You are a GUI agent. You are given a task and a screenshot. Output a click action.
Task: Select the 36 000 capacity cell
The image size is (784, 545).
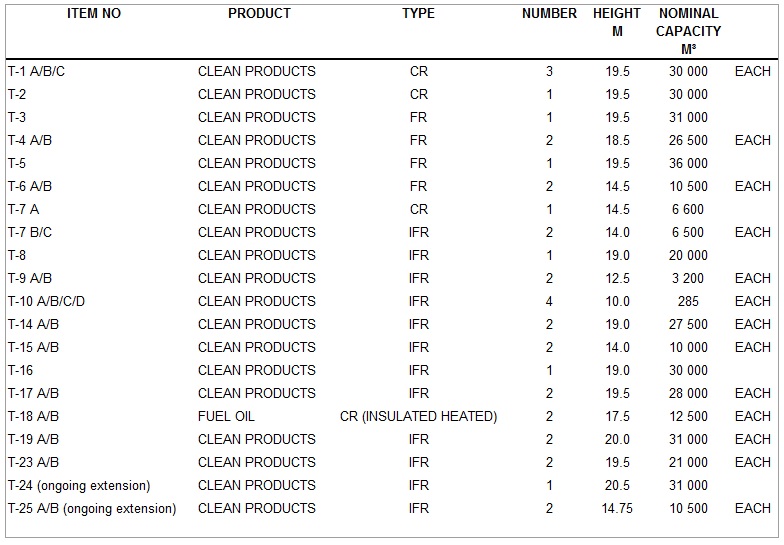688,164
